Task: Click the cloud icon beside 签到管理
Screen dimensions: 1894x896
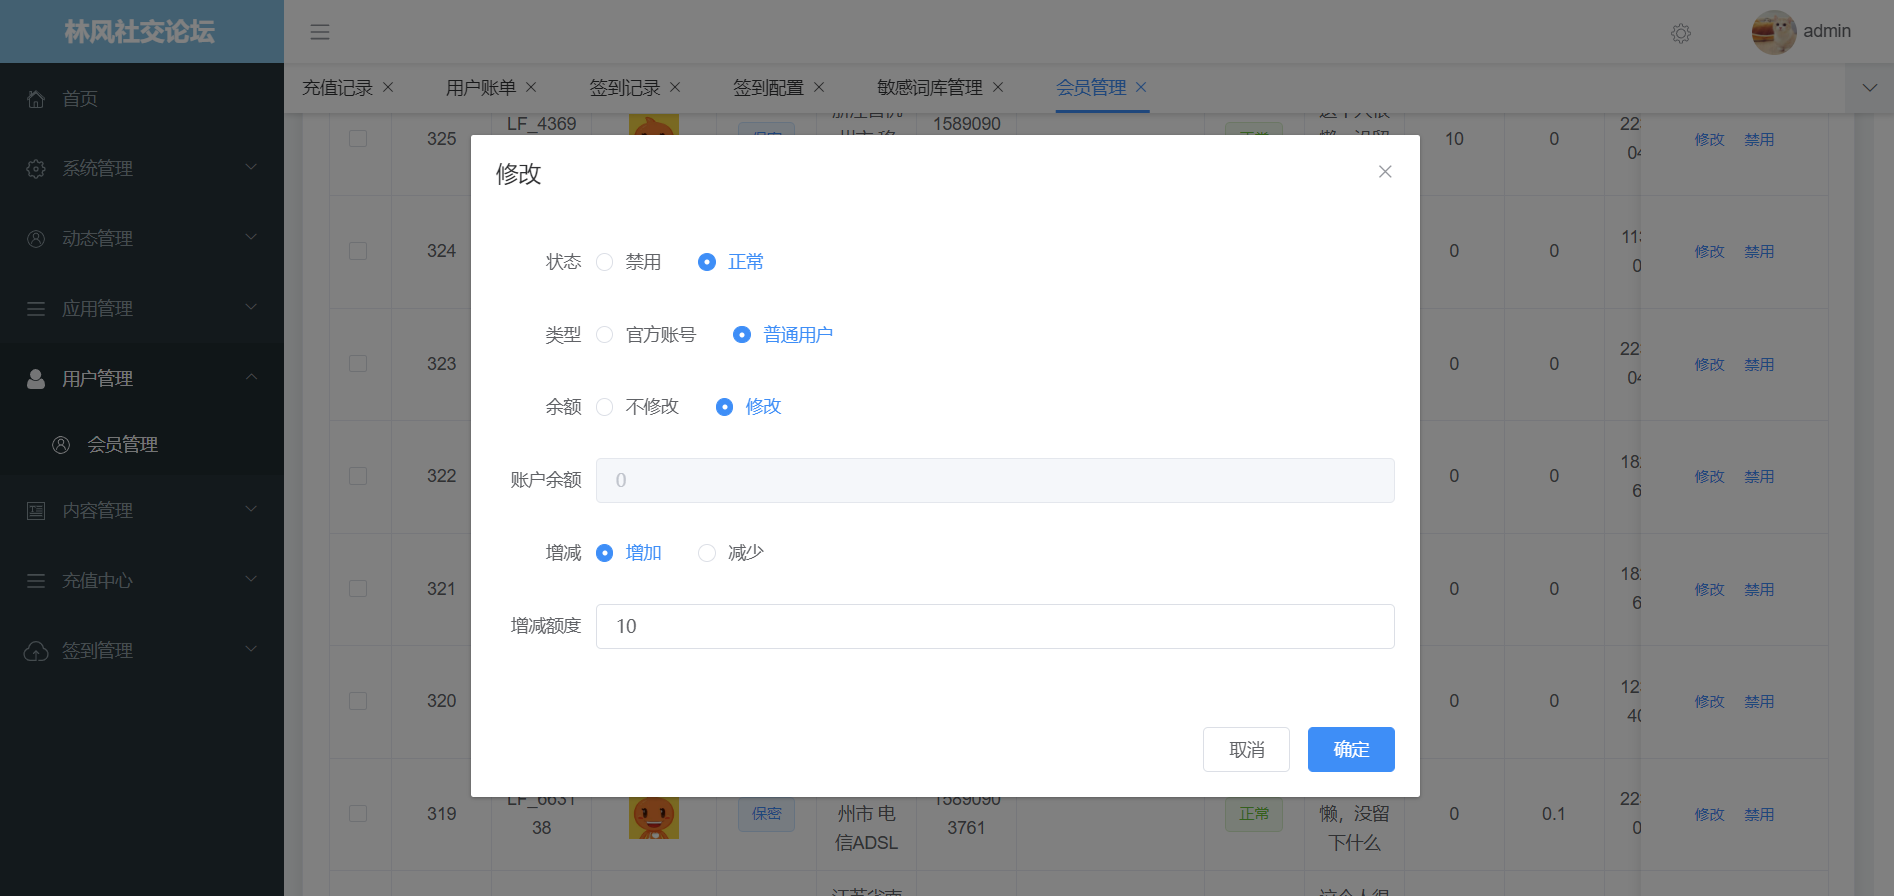Action: click(x=36, y=651)
